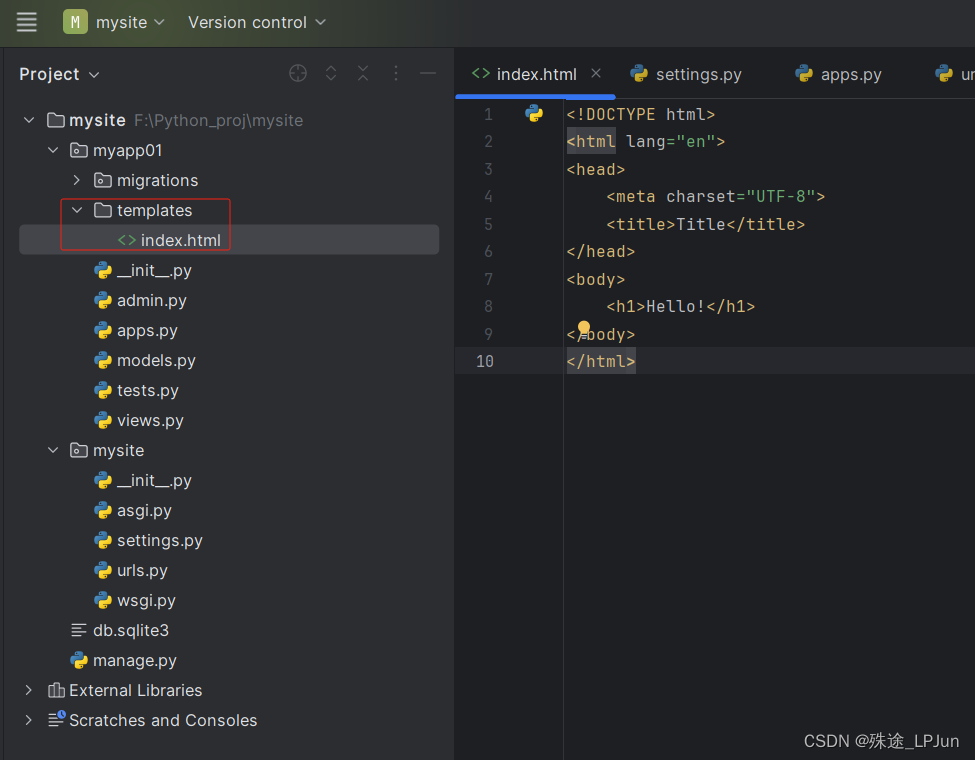The height and width of the screenshot is (760, 975).
Task: Switch to the apps.py tab
Action: 849,73
